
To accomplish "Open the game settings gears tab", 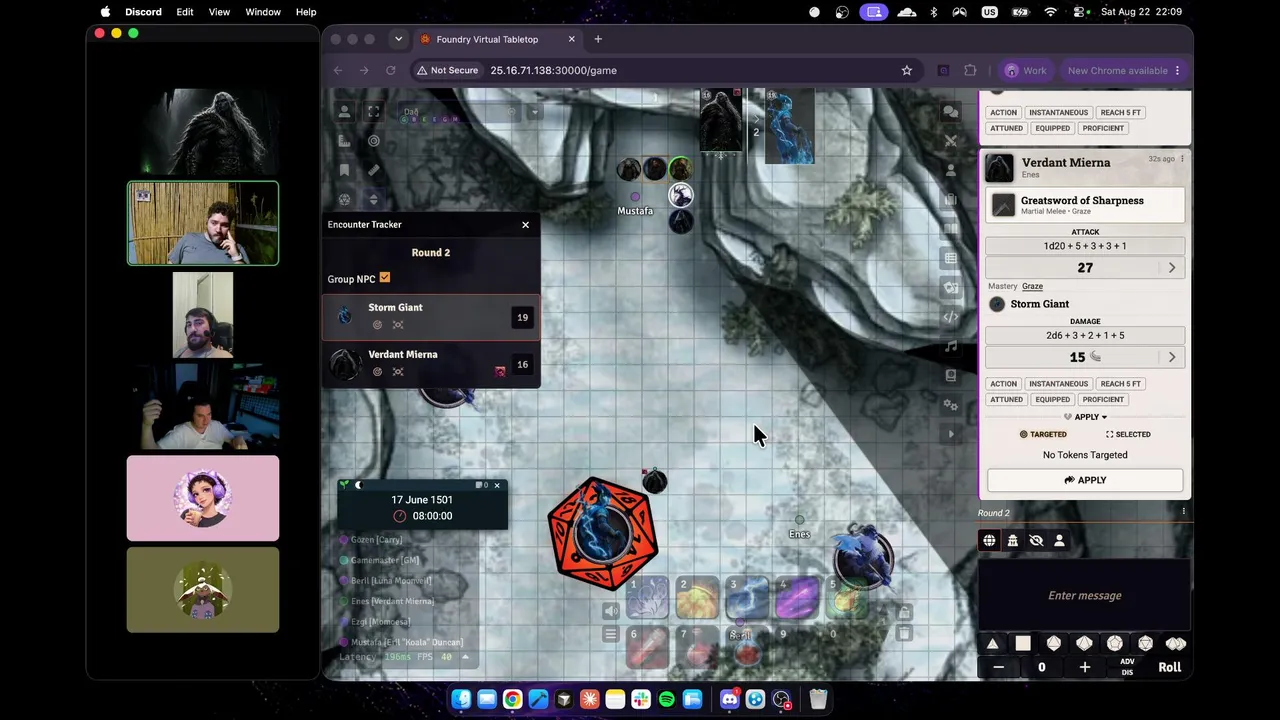I will [x=951, y=405].
